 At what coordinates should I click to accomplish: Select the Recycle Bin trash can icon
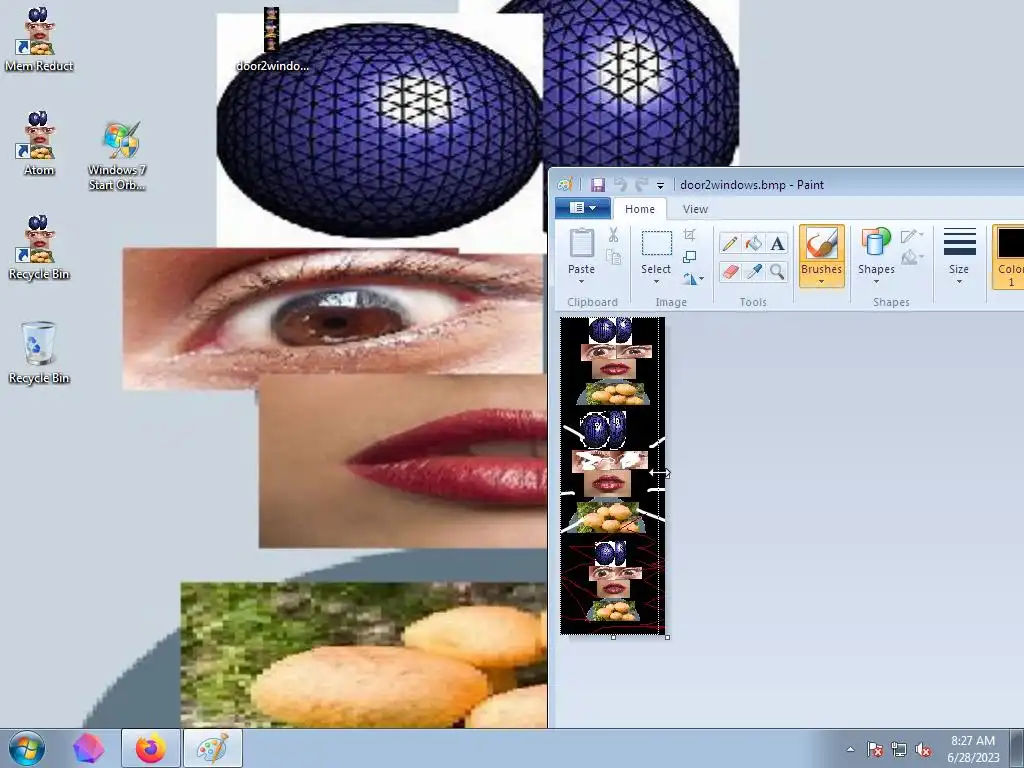(x=39, y=352)
